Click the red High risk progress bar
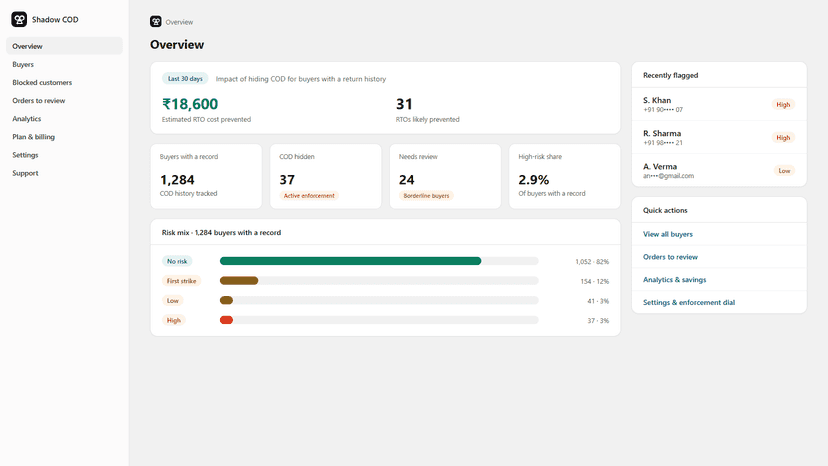828x466 pixels. [226, 320]
